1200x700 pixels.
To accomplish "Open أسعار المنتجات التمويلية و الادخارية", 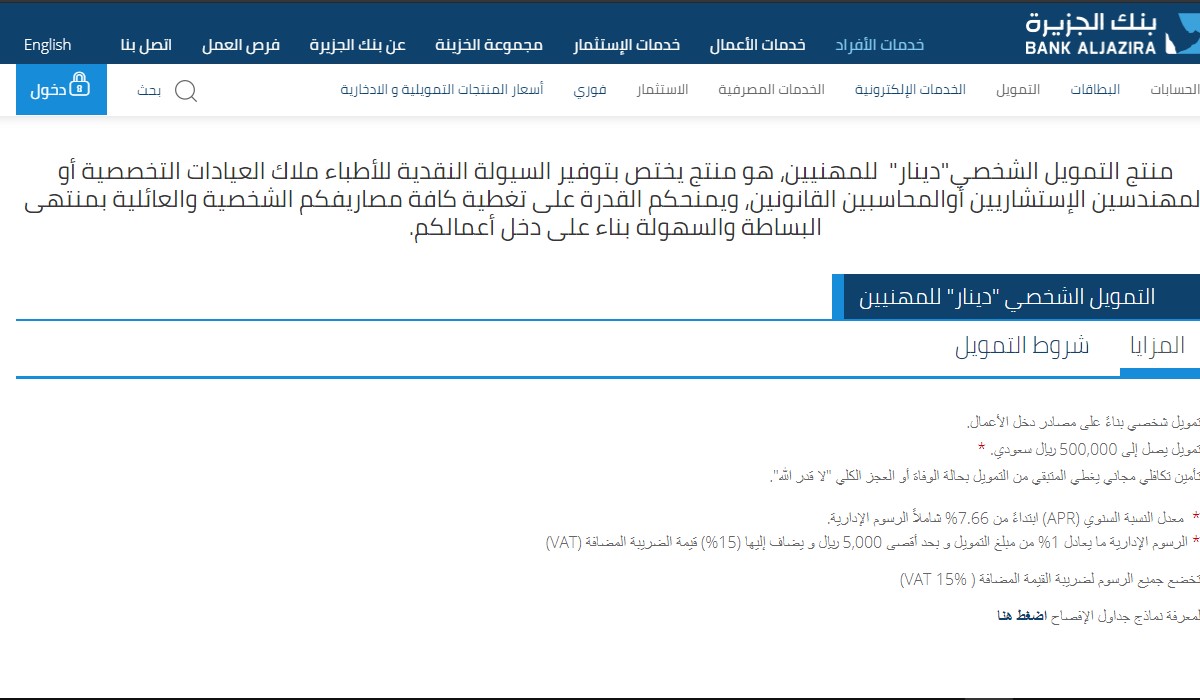I will click(442, 90).
